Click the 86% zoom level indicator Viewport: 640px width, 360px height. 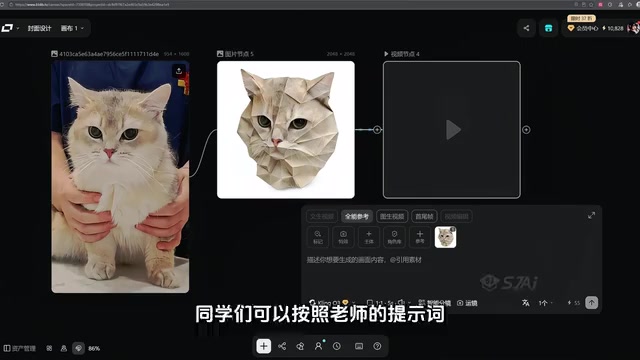click(x=94, y=348)
